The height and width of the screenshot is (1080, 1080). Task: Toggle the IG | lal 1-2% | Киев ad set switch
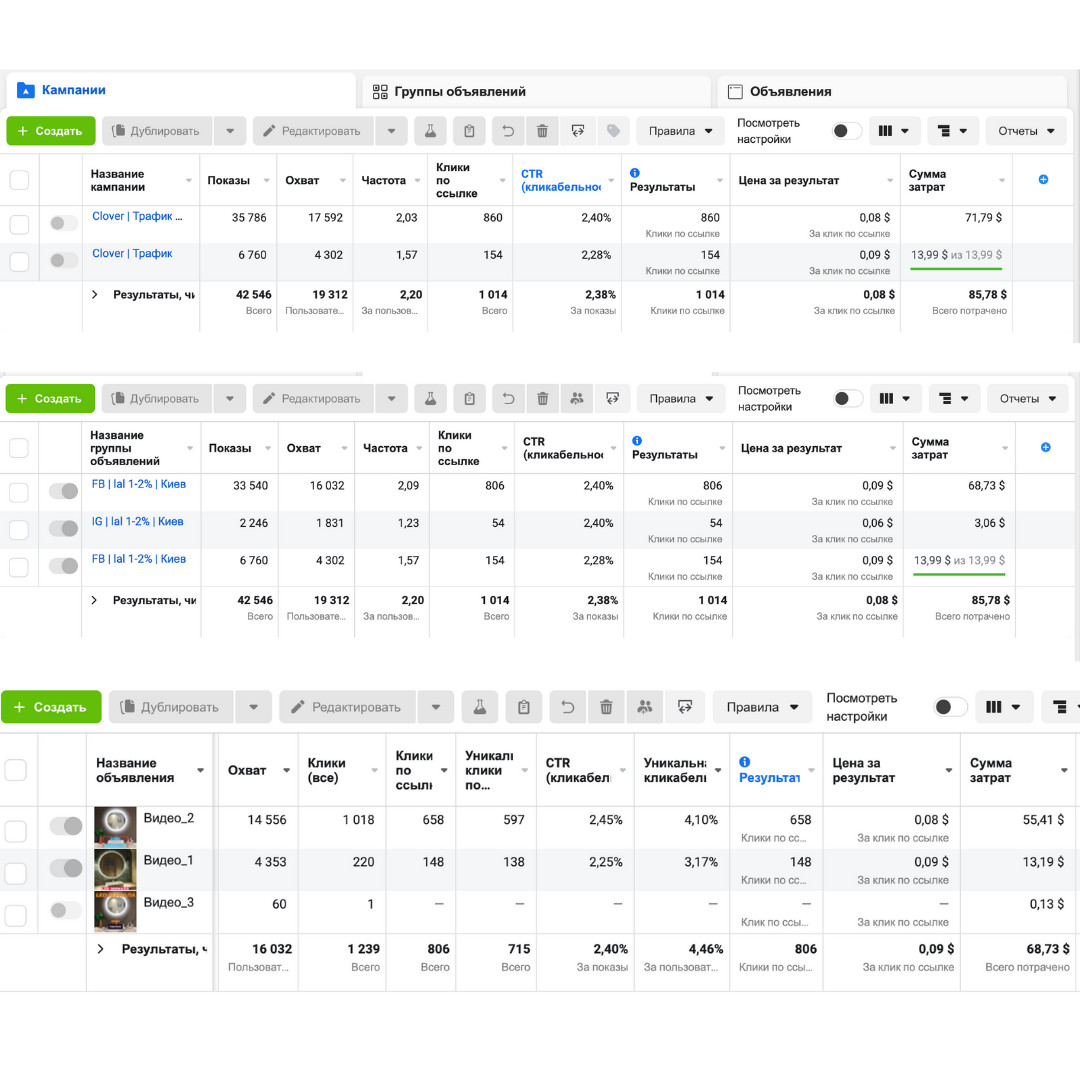(x=64, y=528)
